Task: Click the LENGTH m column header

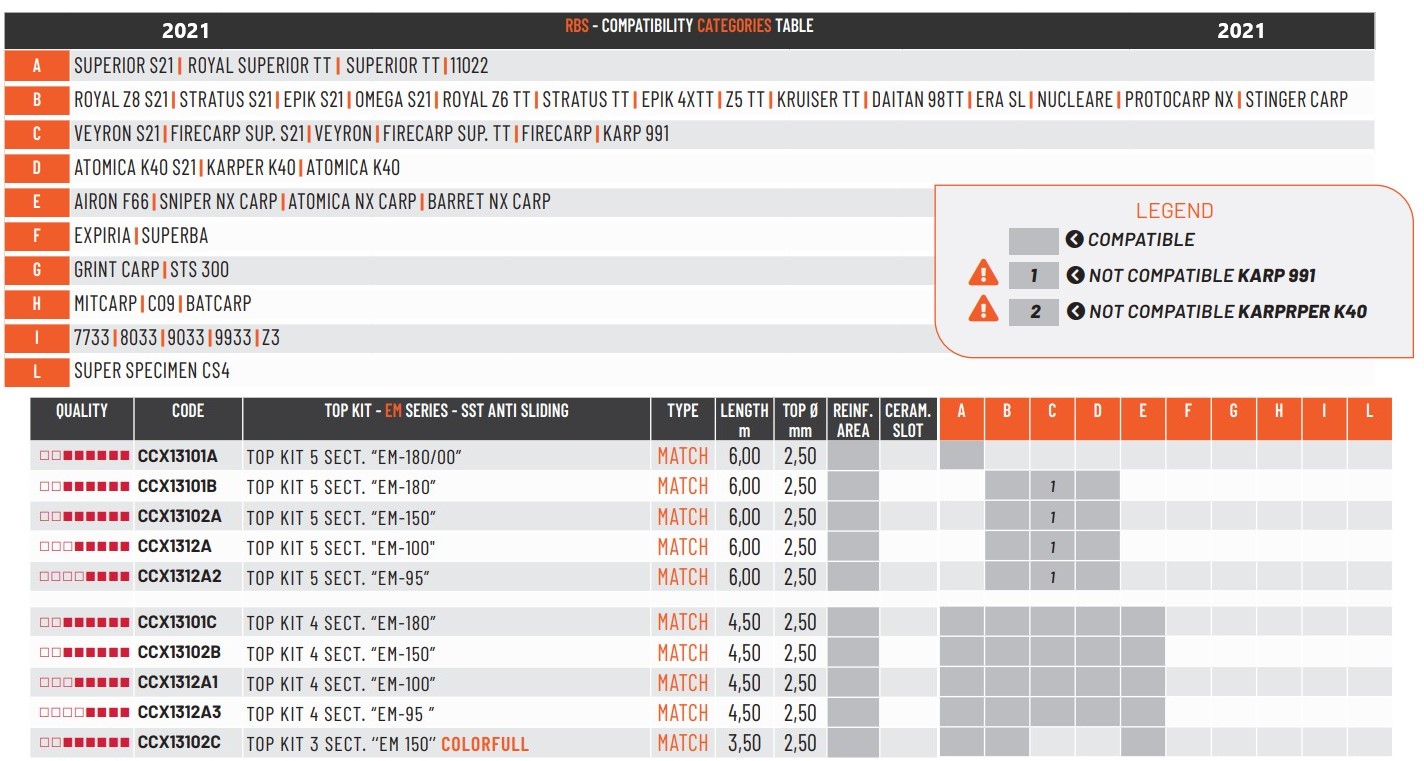Action: point(744,419)
